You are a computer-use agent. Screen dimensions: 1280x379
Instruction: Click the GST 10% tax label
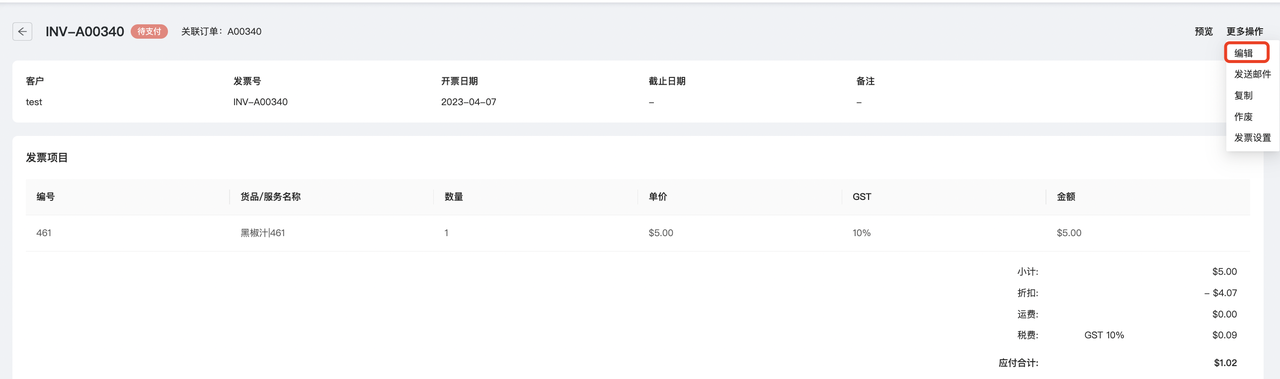point(1104,335)
